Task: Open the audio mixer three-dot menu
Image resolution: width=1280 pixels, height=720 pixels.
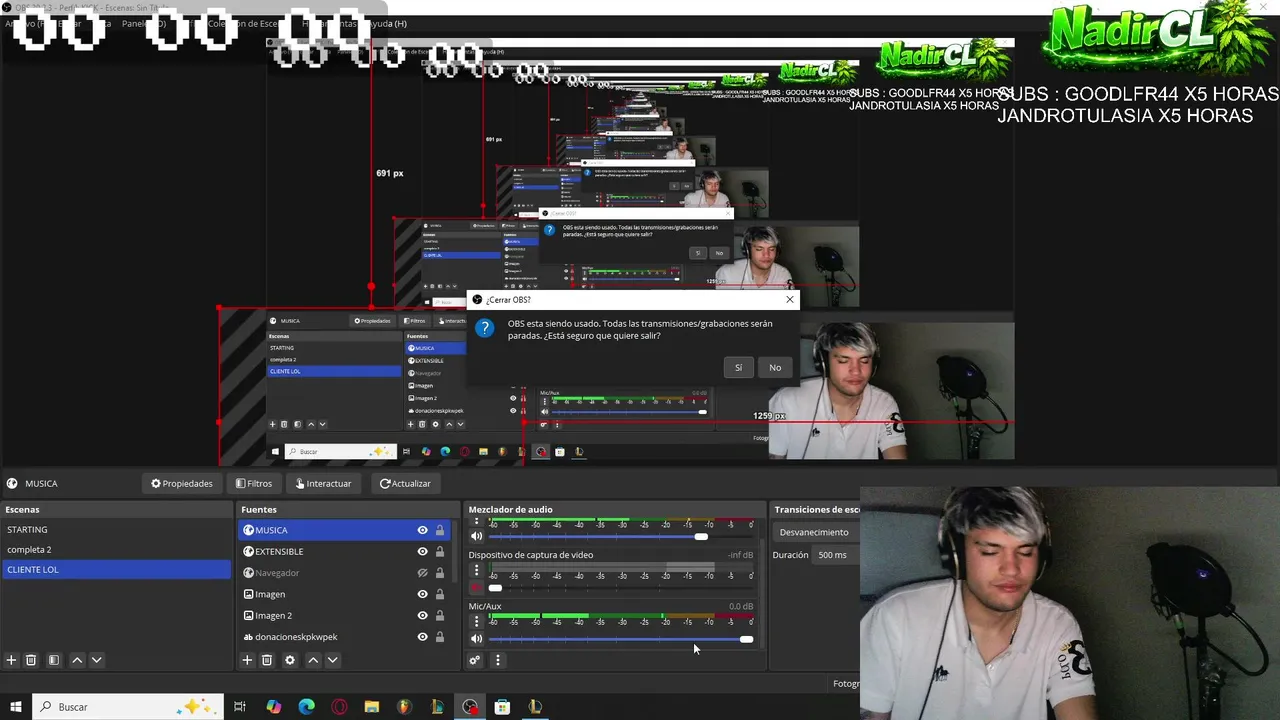Action: click(x=497, y=660)
